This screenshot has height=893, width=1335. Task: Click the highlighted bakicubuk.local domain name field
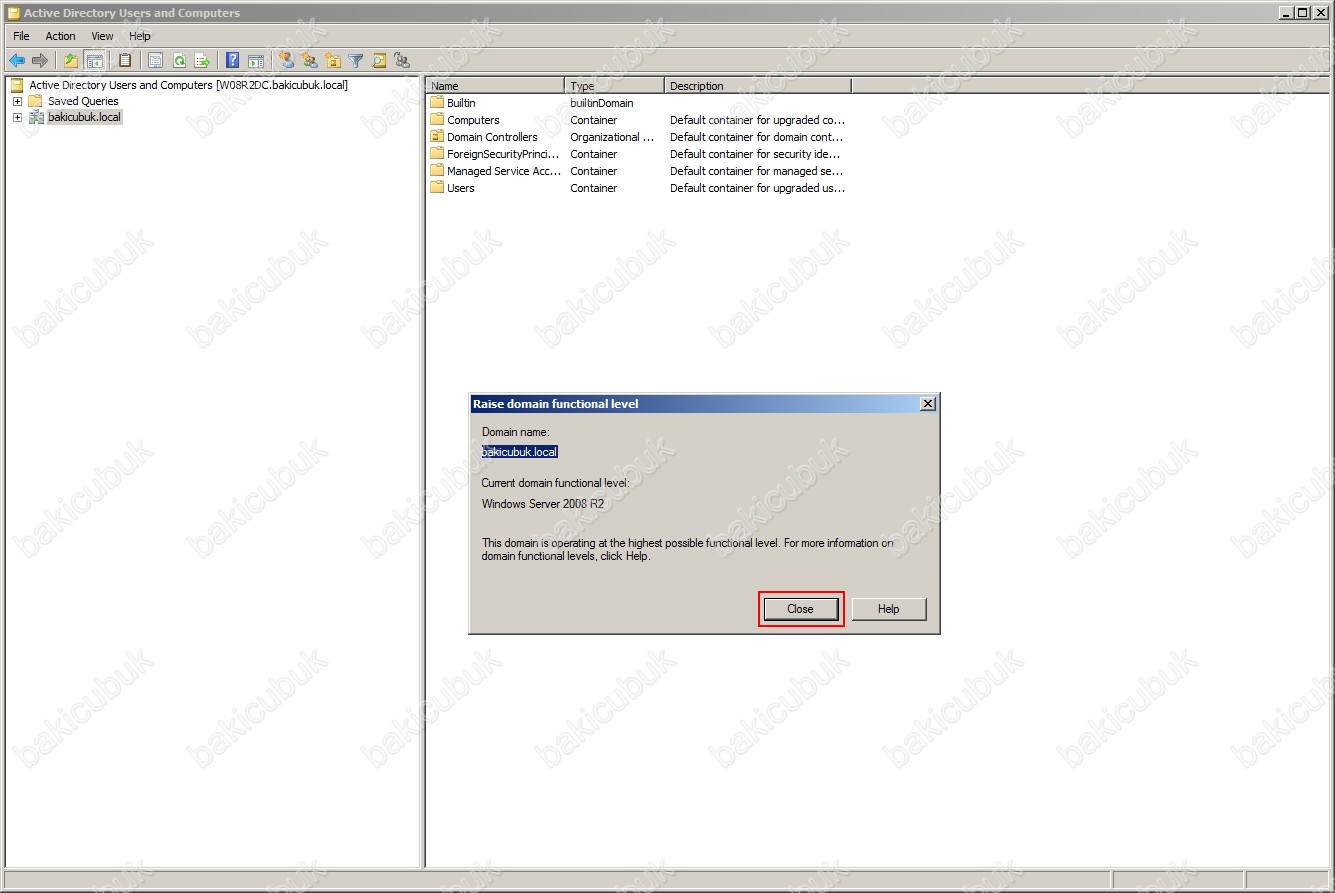click(x=520, y=452)
